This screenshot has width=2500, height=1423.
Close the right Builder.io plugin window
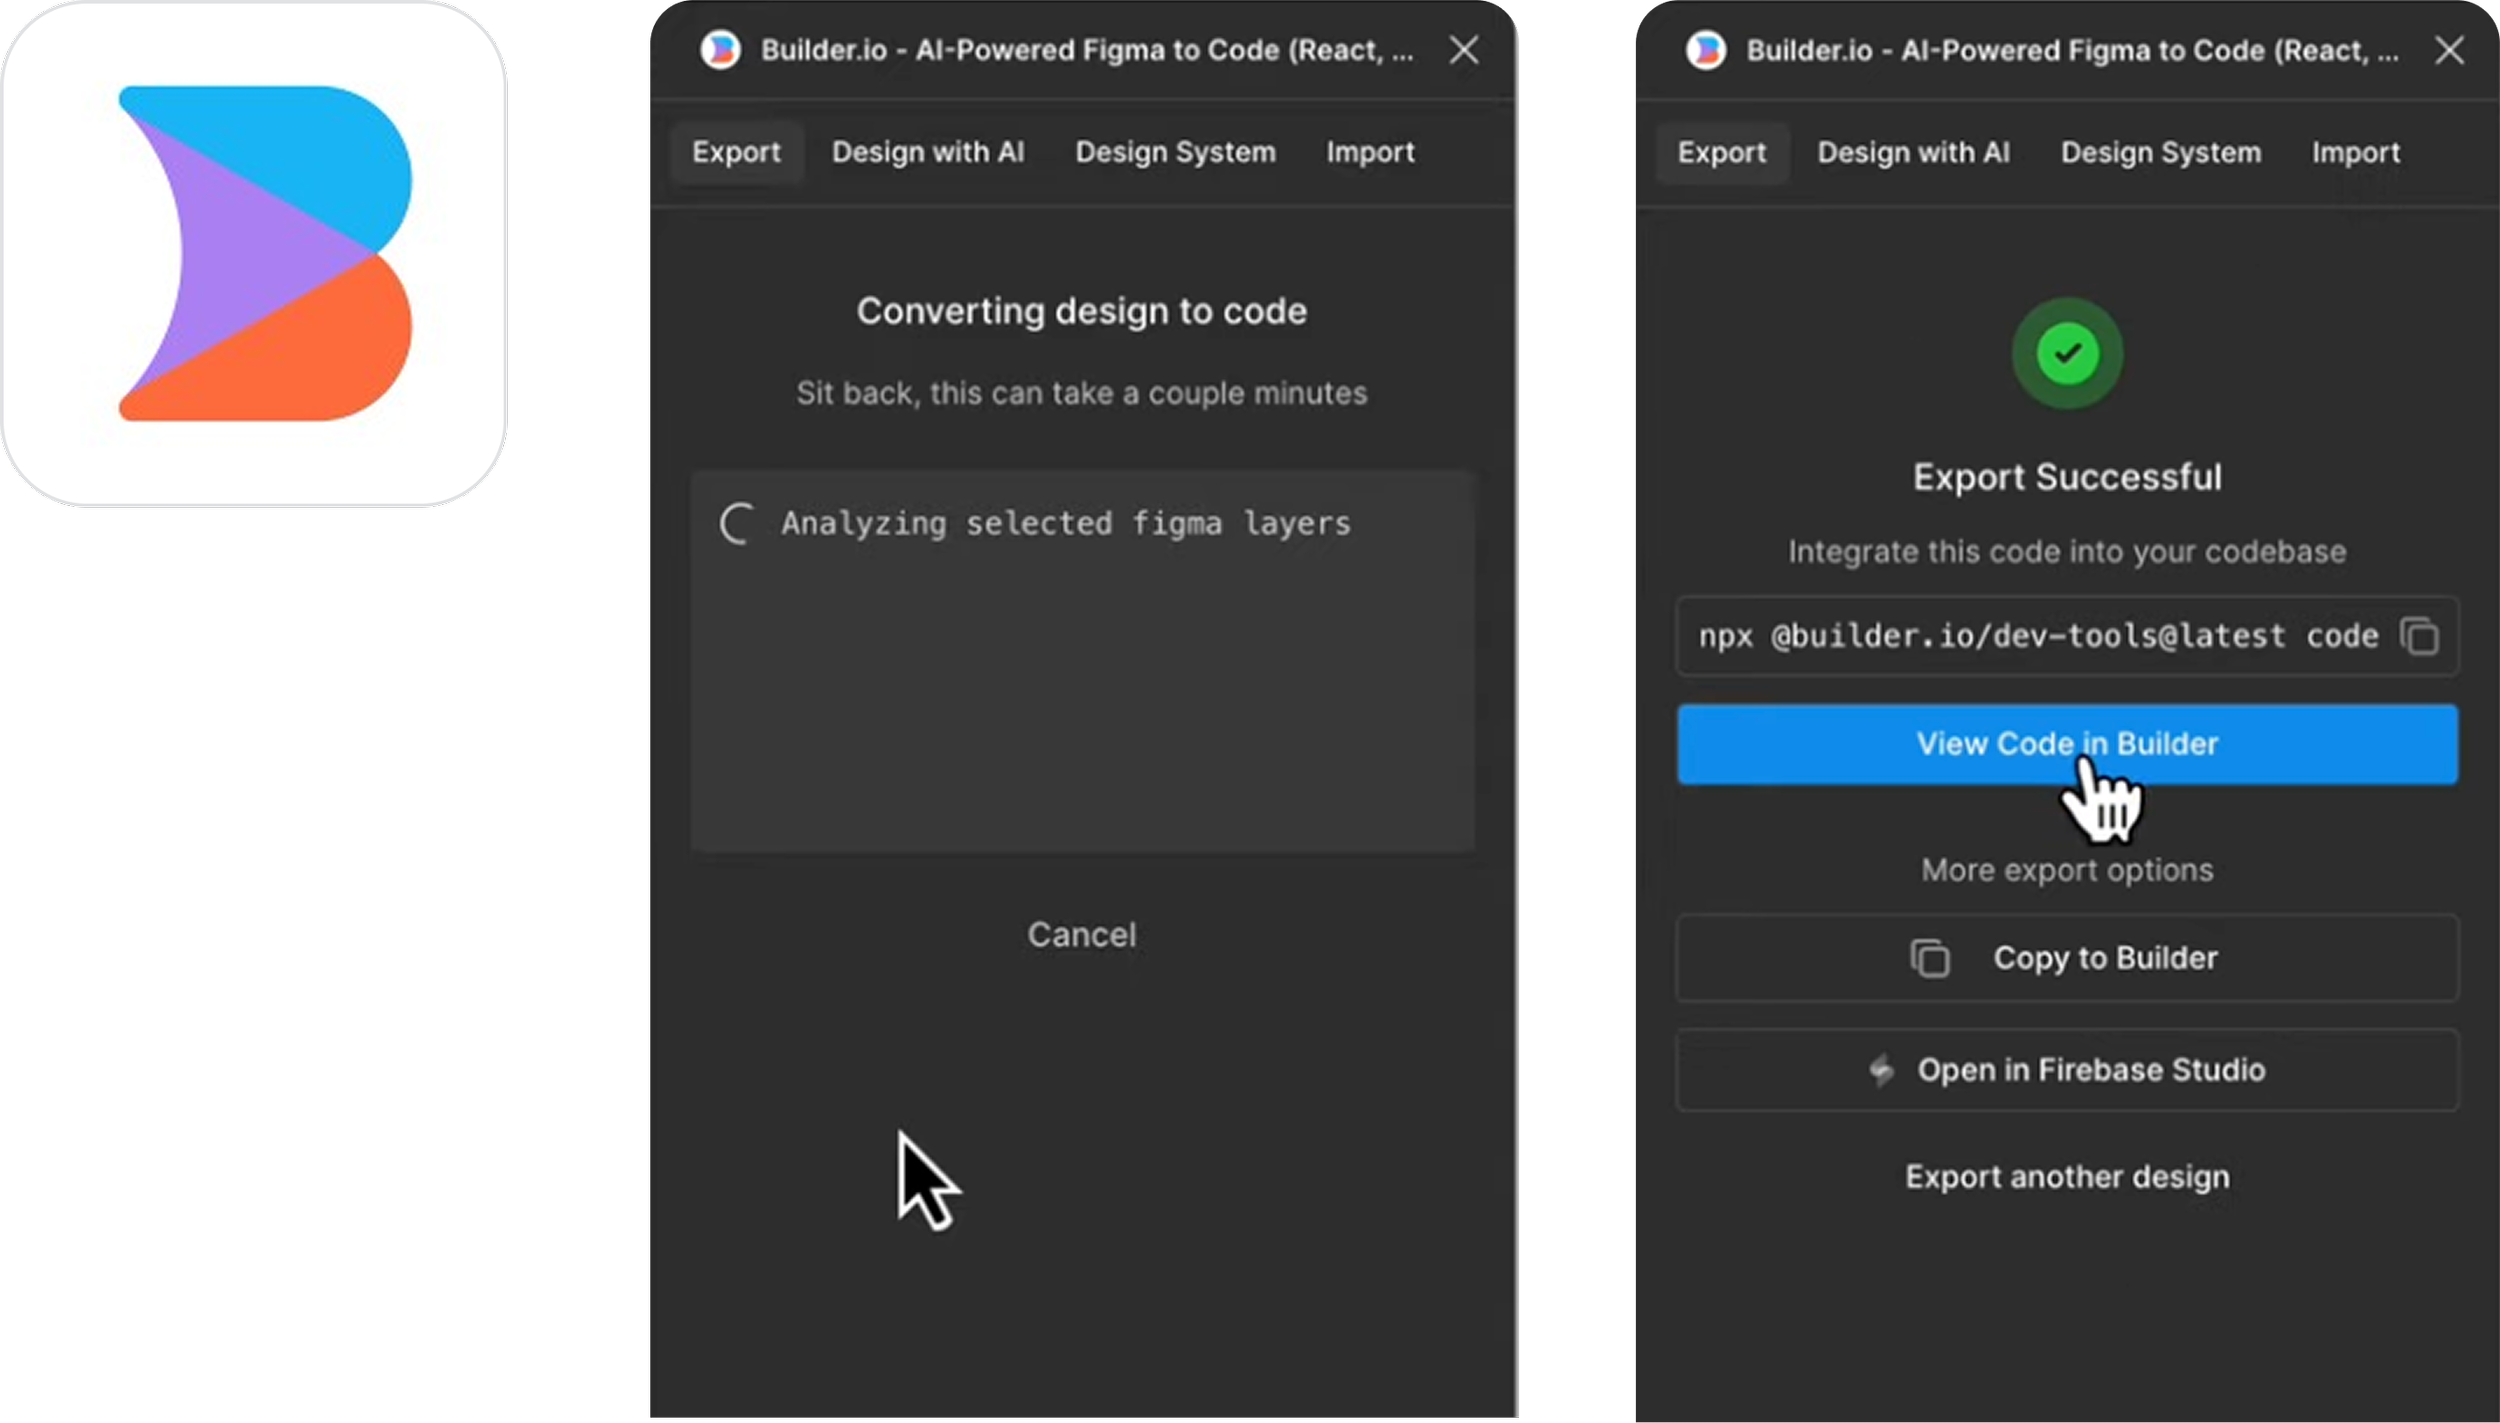pyautogui.click(x=2449, y=50)
